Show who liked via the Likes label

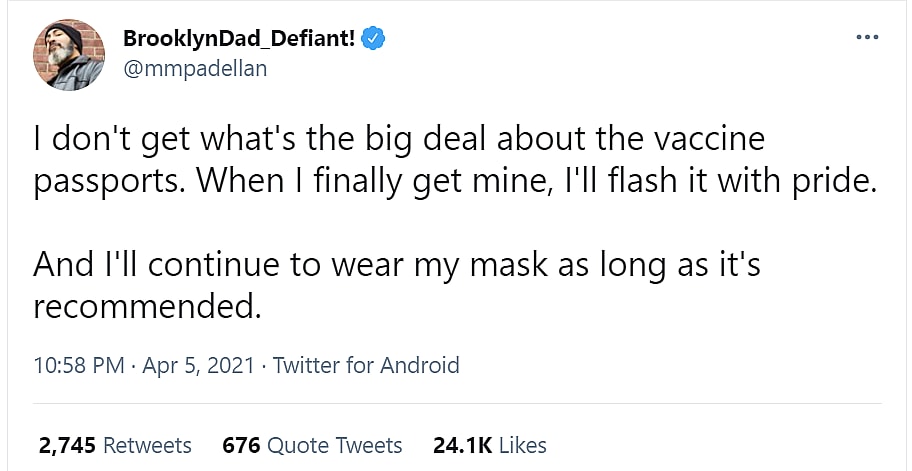click(x=522, y=445)
